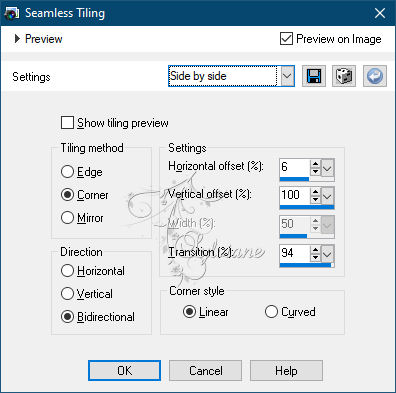Image resolution: width=396 pixels, height=393 pixels.
Task: Open Transition slider dropdown arrow
Action: (x=327, y=254)
